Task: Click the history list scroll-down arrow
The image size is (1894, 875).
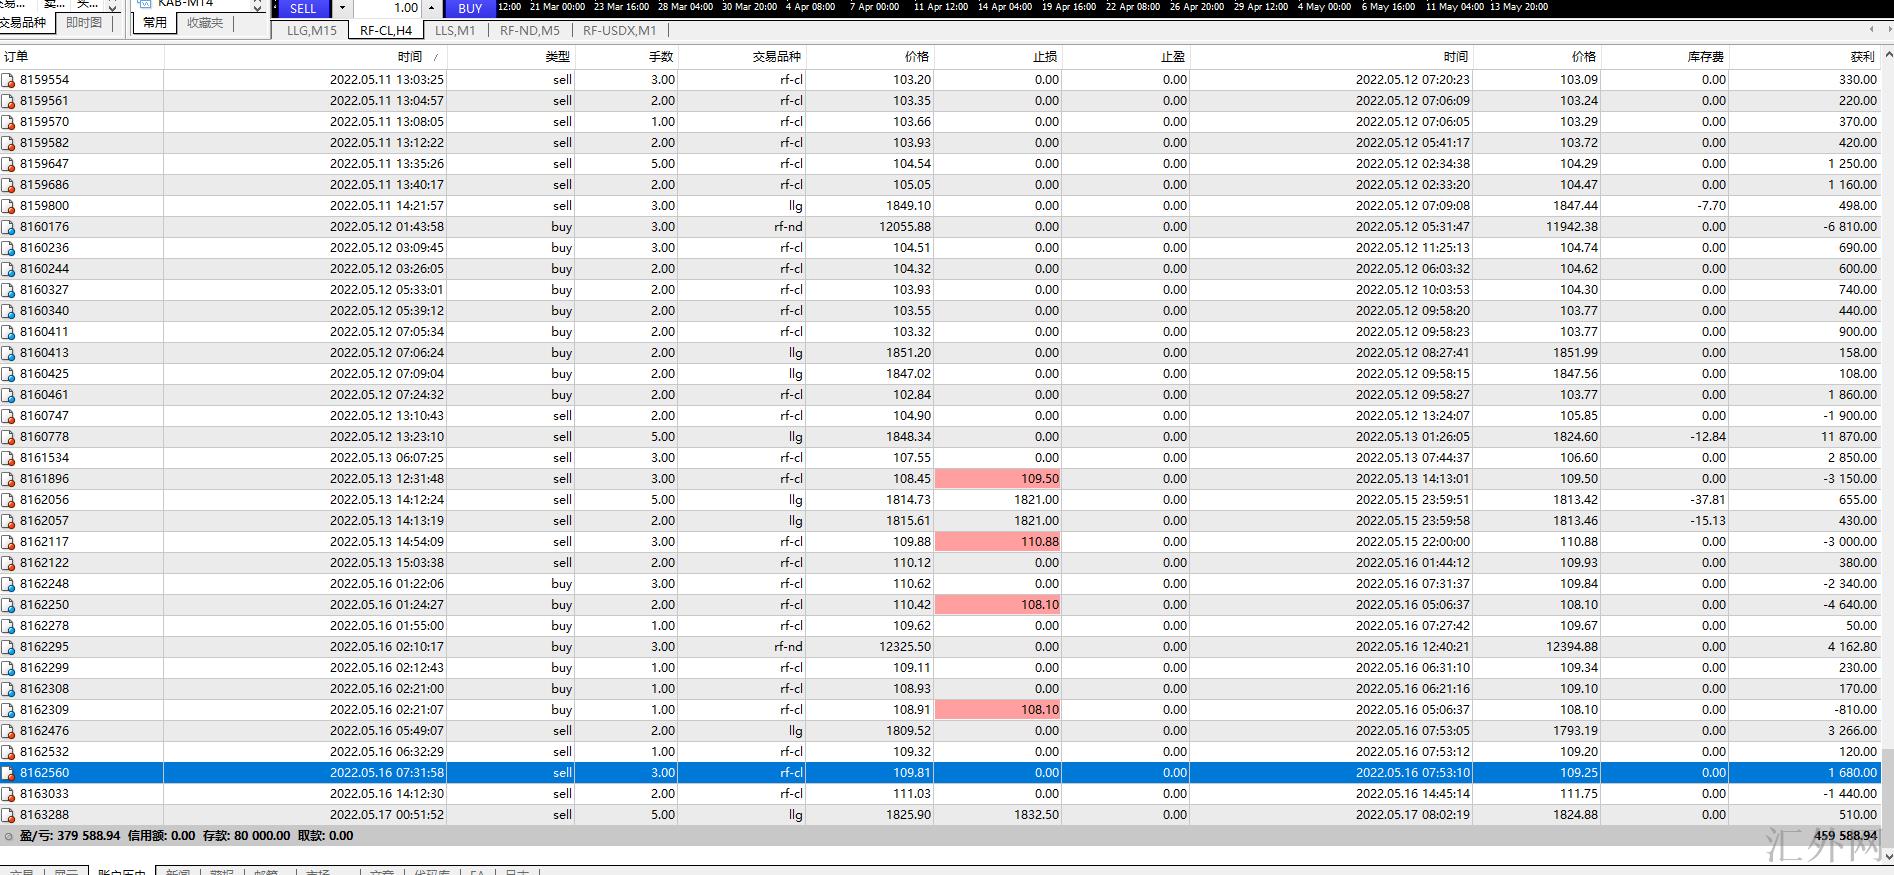Action: point(1887,856)
